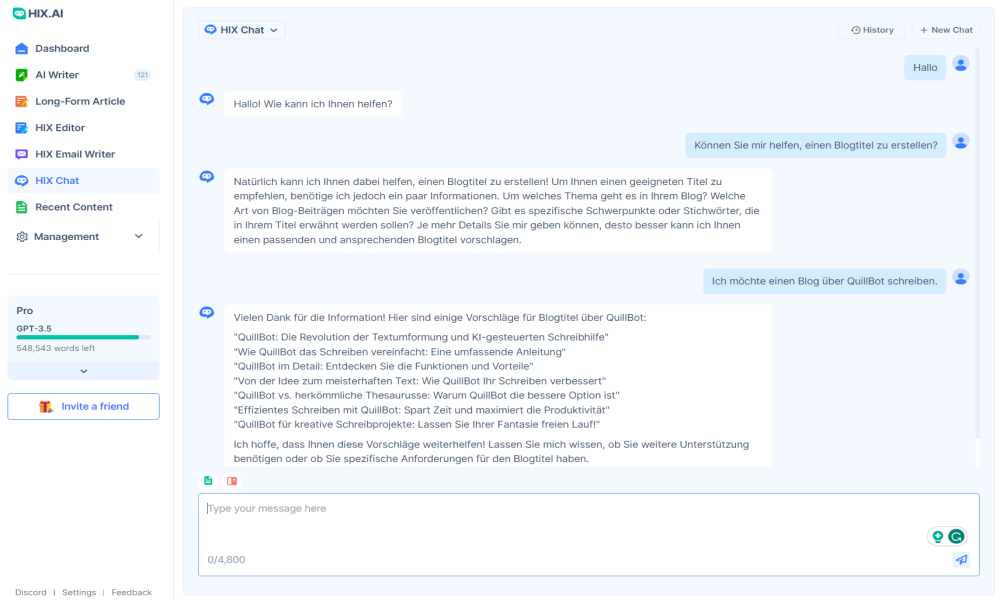1000x600 pixels.
Task: Click the HIX.AI logo
Action: pos(38,13)
